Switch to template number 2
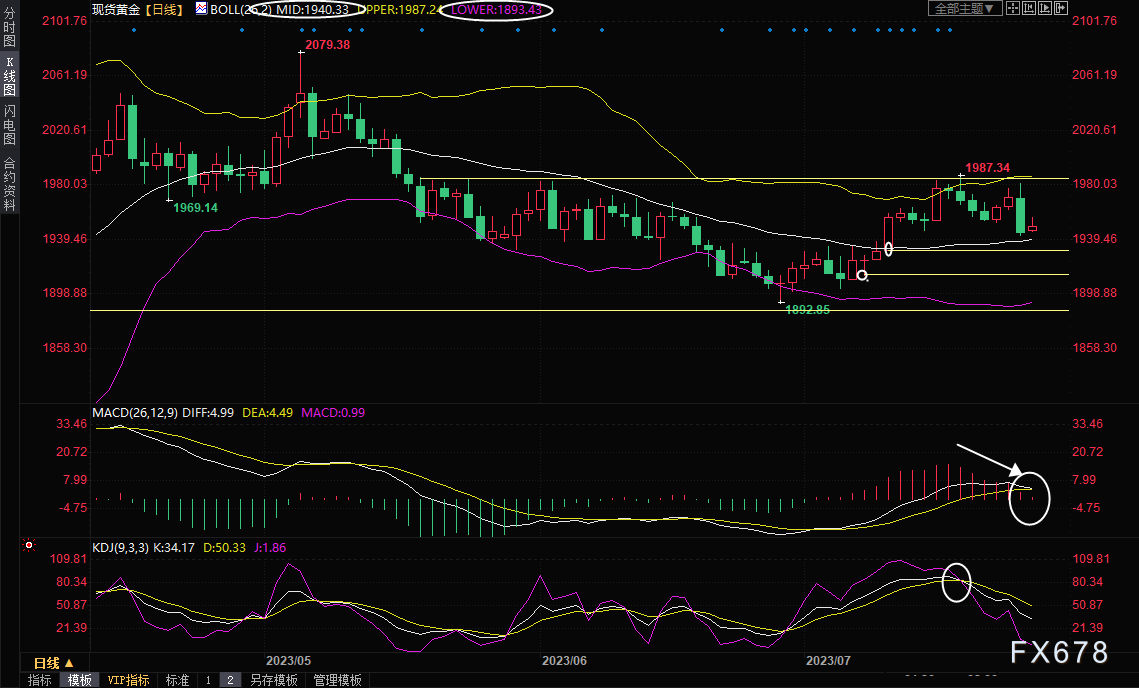The height and width of the screenshot is (688, 1139). click(230, 680)
